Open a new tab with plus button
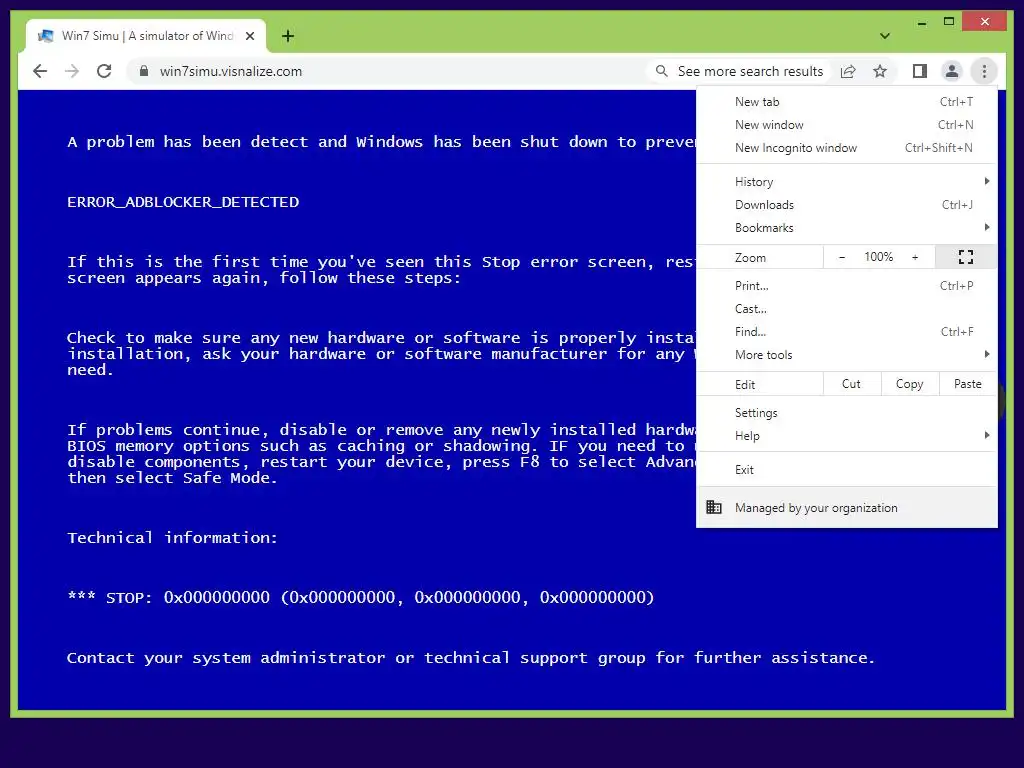Image resolution: width=1024 pixels, height=768 pixels. click(x=288, y=36)
